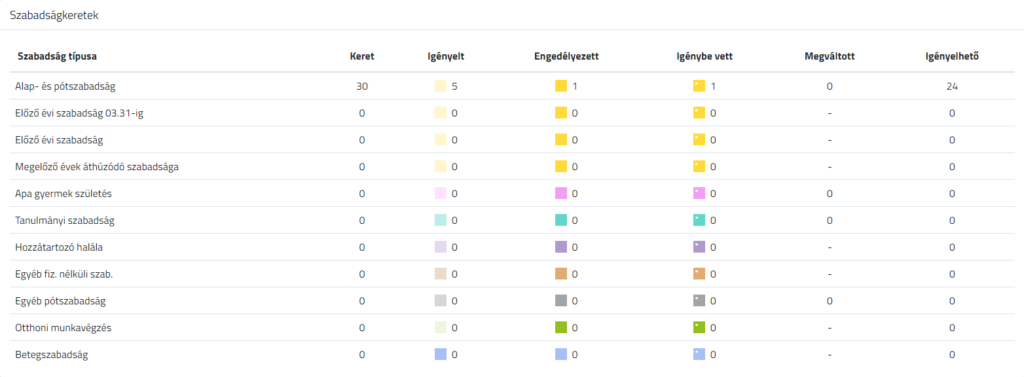
Task: Click the Engedélyezett column header
Action: coord(566,56)
